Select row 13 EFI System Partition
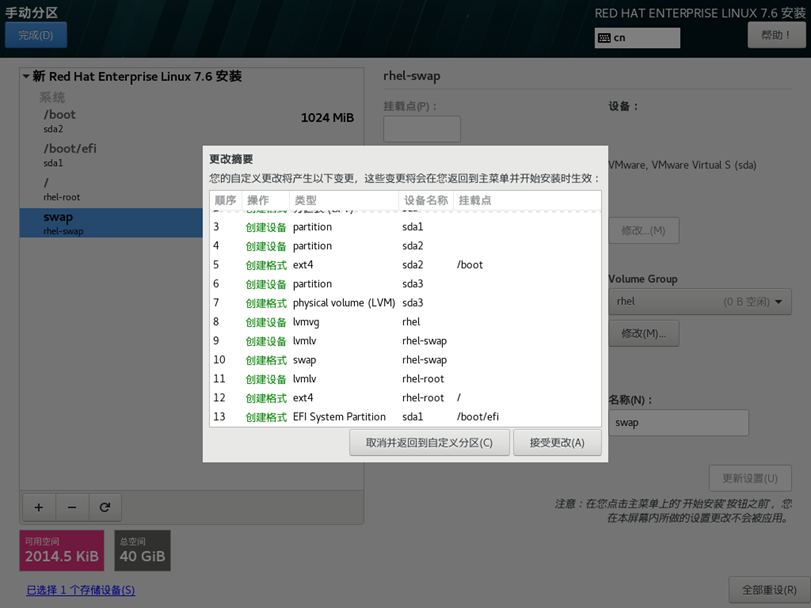Screen dimensions: 811x608 [406, 417]
